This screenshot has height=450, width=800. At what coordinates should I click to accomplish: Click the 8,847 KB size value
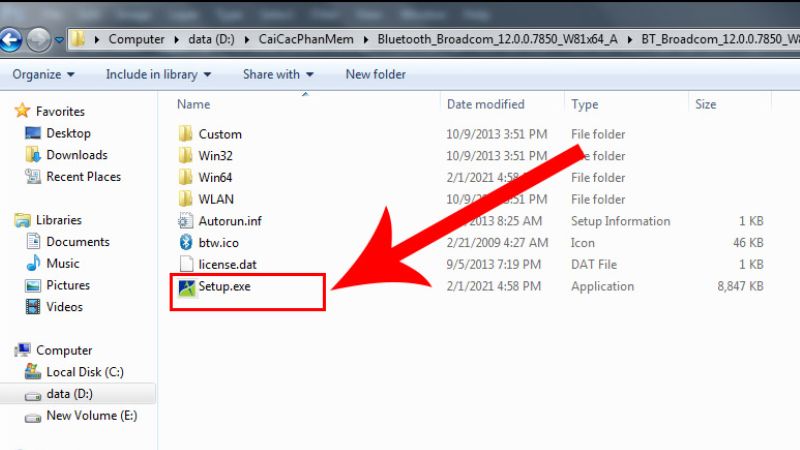(x=740, y=286)
